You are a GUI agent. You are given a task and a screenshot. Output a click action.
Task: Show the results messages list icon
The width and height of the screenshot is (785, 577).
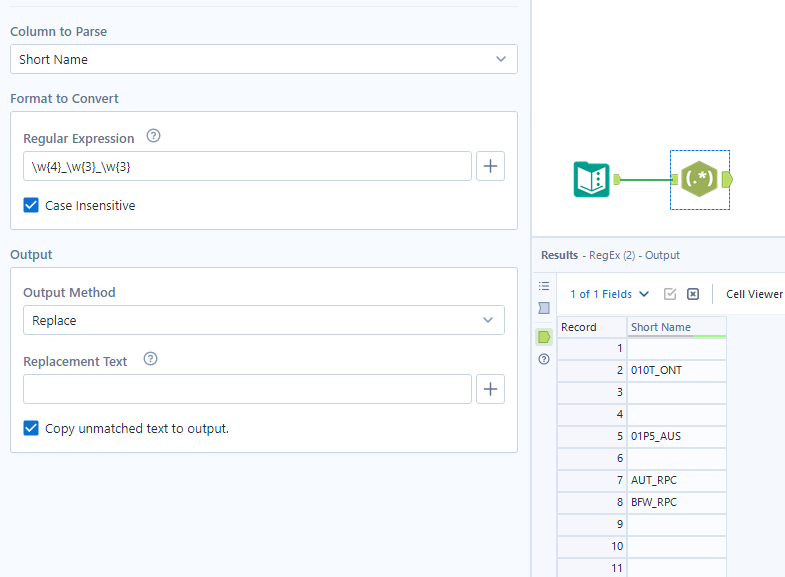tap(544, 286)
